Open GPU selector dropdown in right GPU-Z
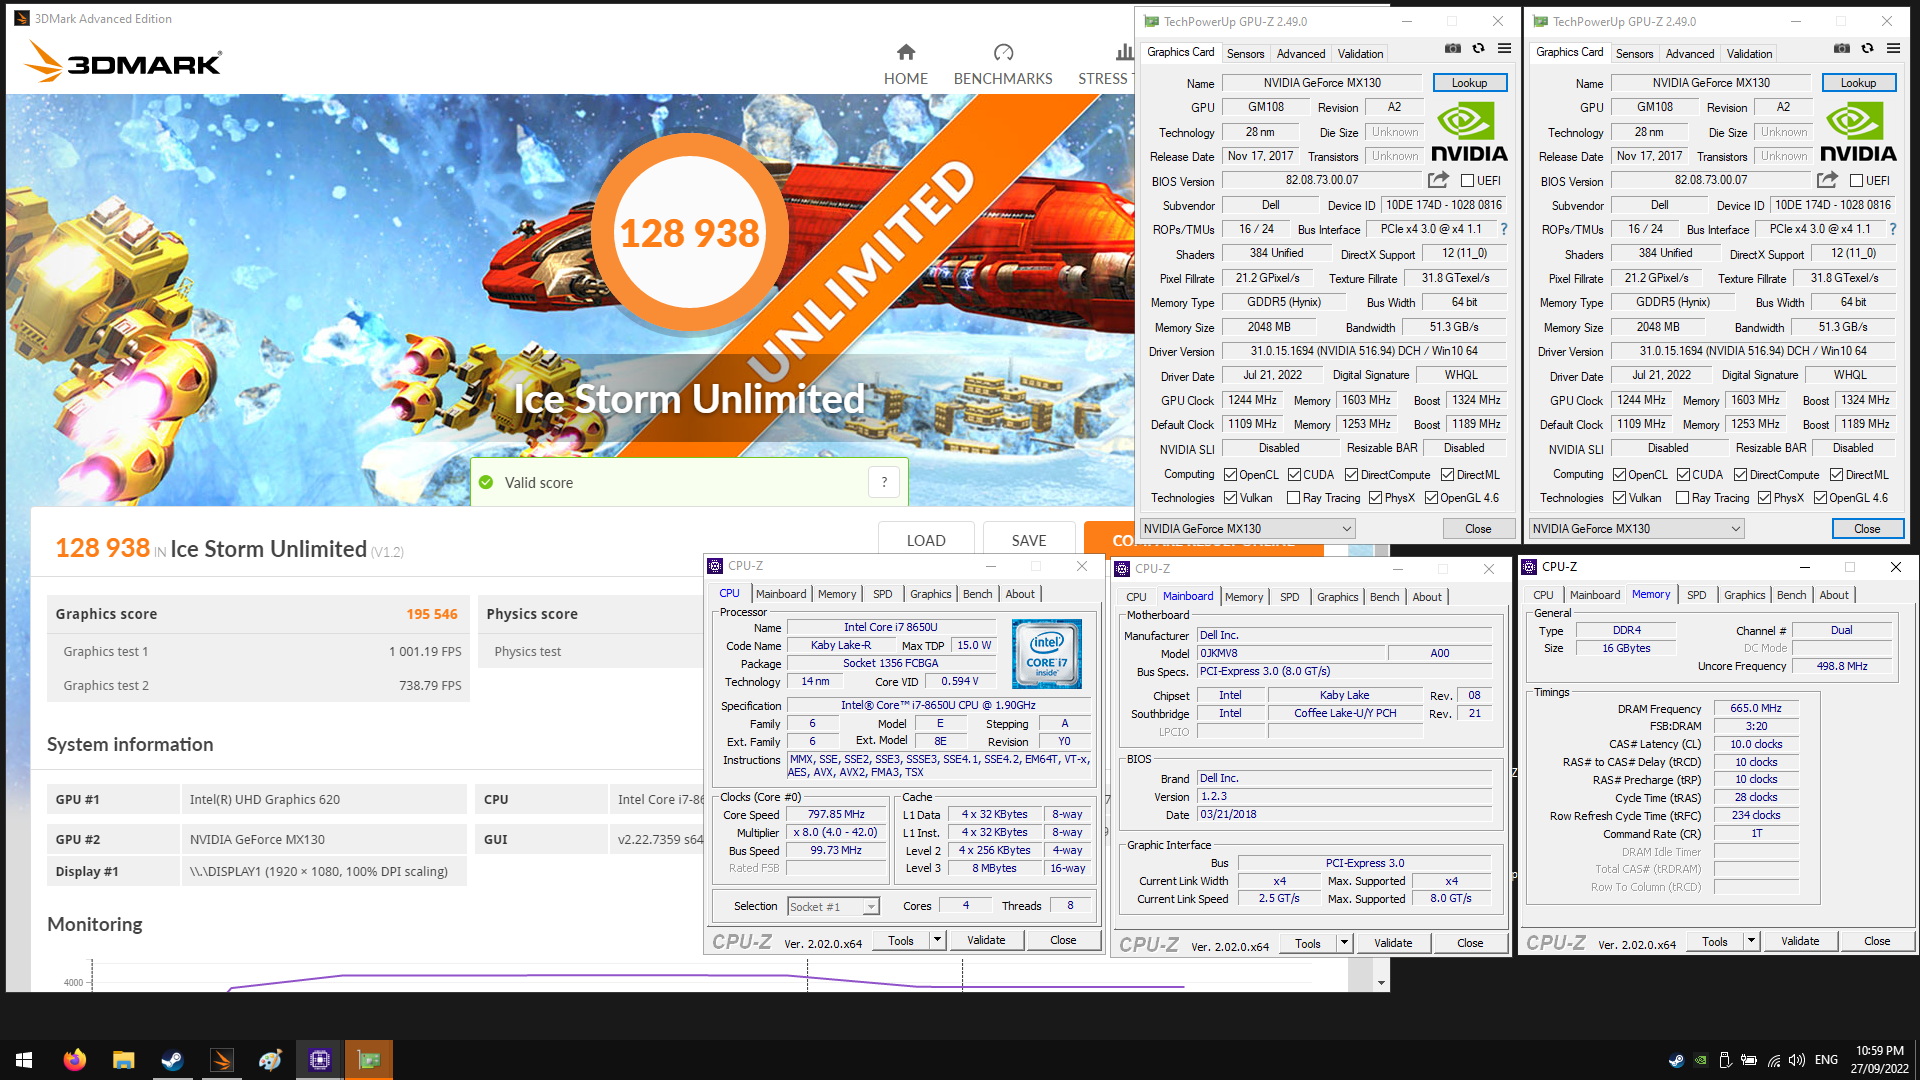 1637,529
